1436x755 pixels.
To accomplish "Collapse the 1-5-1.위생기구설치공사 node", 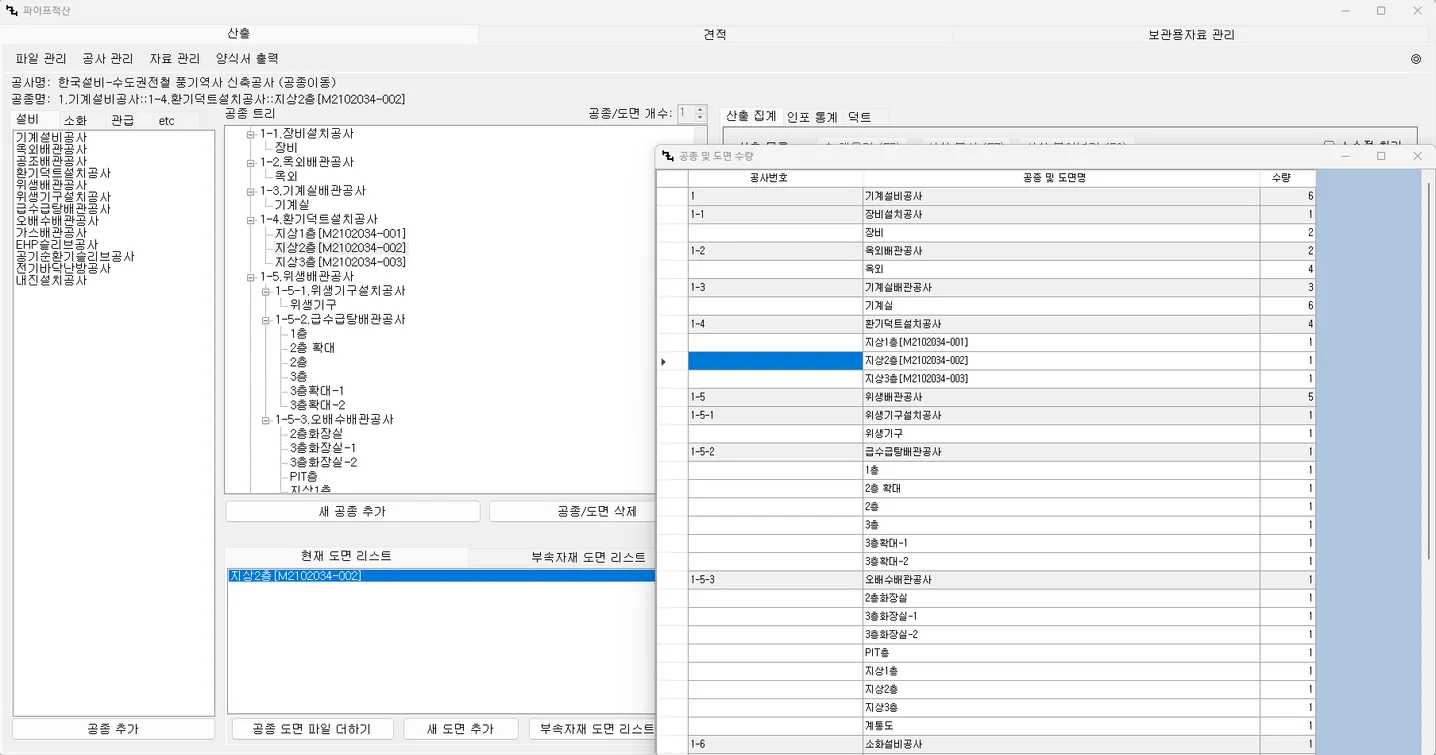I will click(265, 291).
